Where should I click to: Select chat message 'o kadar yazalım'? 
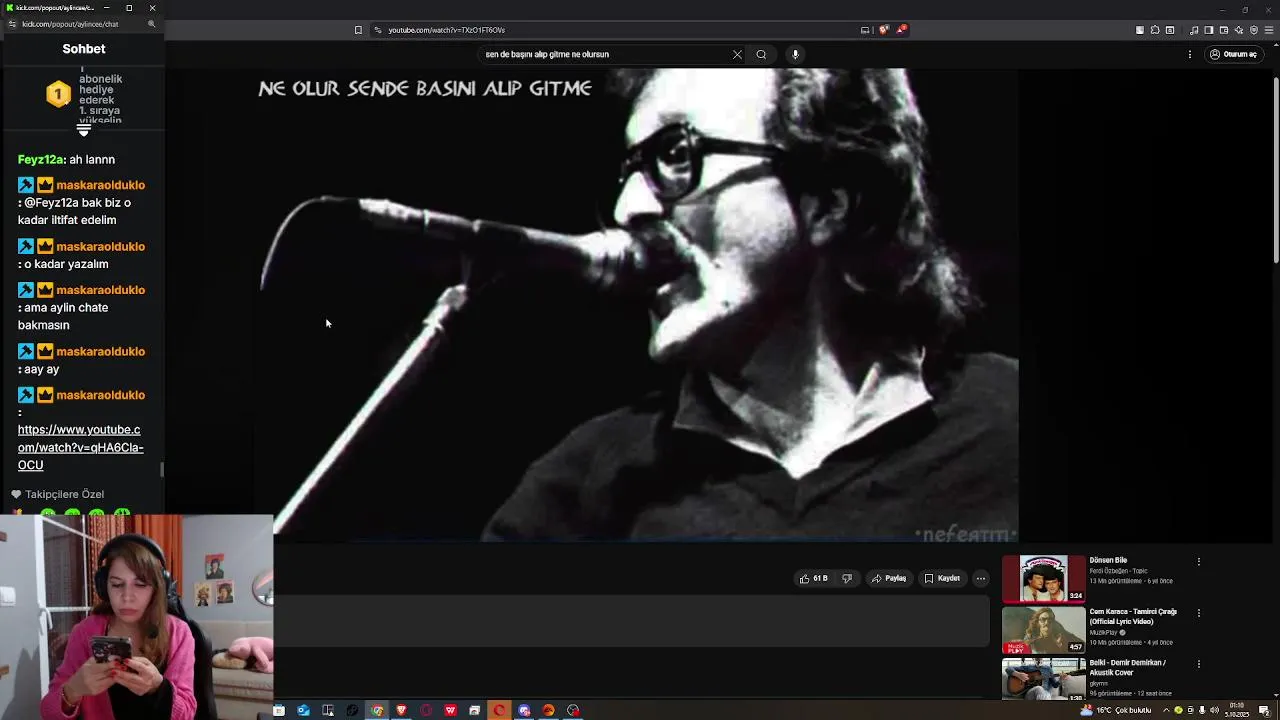66,264
